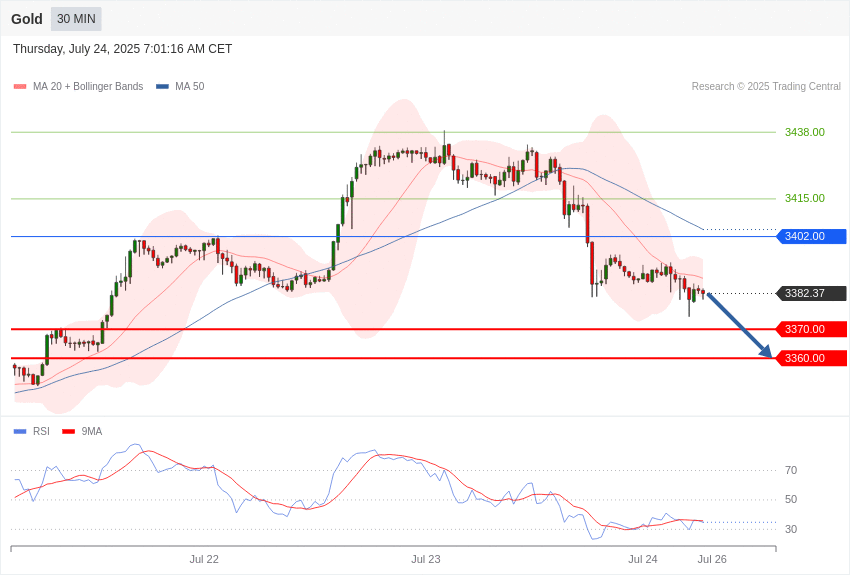Image resolution: width=850 pixels, height=576 pixels.
Task: Click the RSI 30 level label
Action: pyautogui.click(x=791, y=529)
